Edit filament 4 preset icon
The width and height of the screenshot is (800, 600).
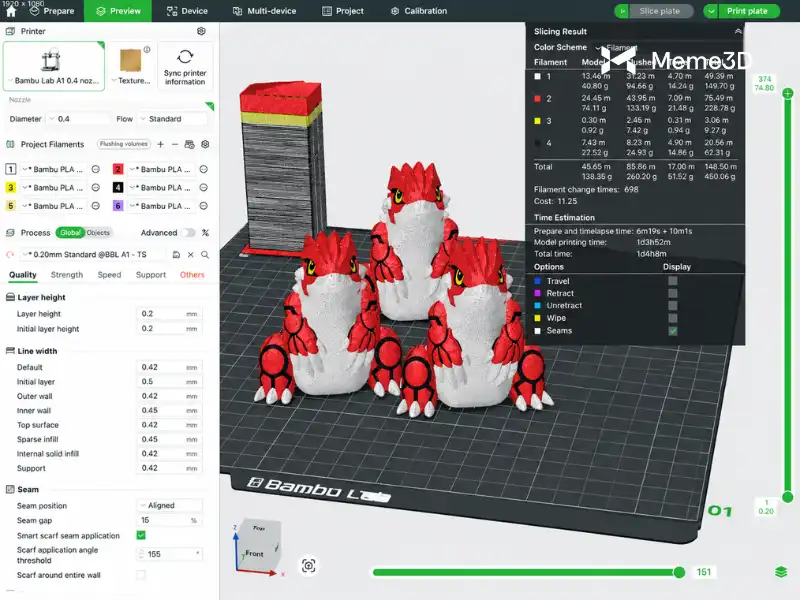coord(204,188)
